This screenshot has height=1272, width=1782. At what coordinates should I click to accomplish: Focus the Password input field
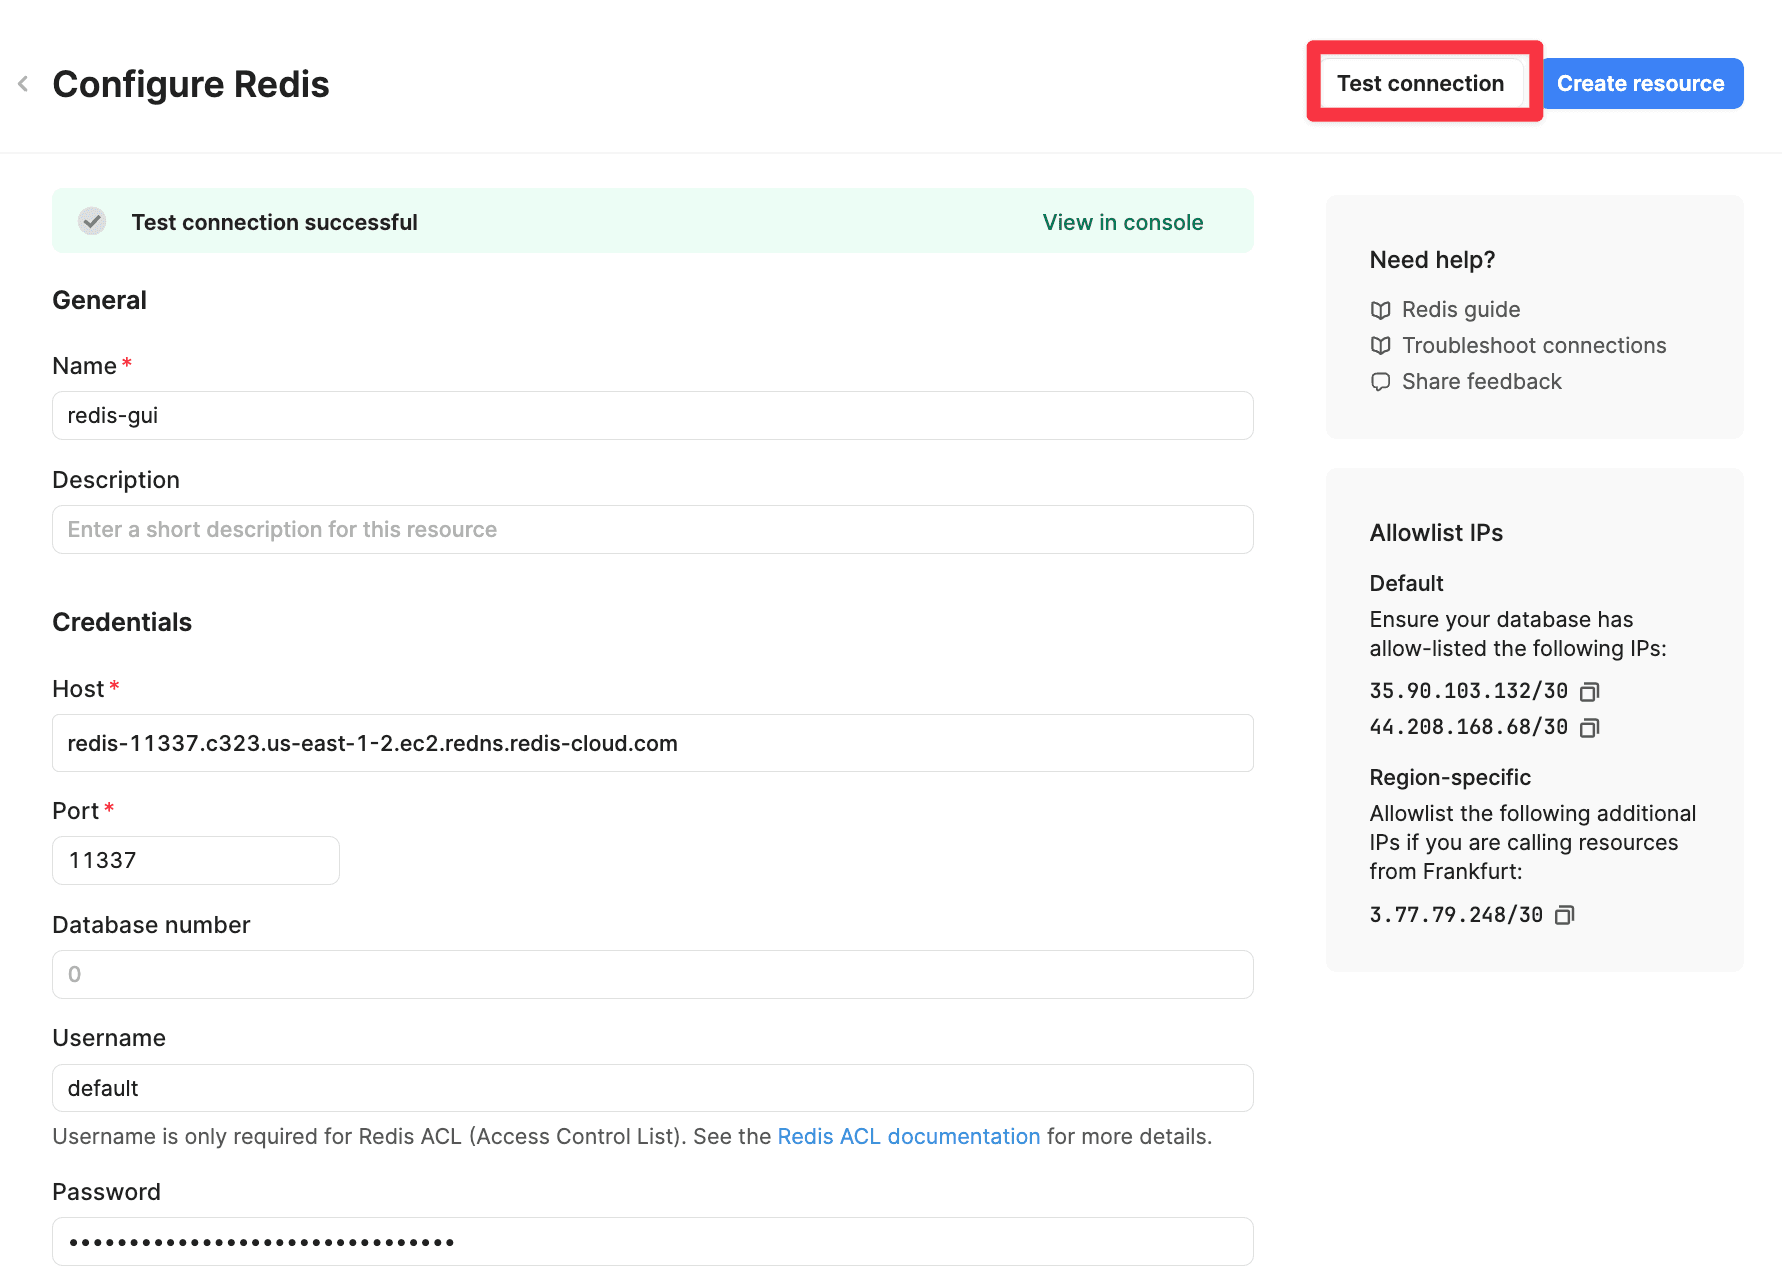[x=652, y=1242]
